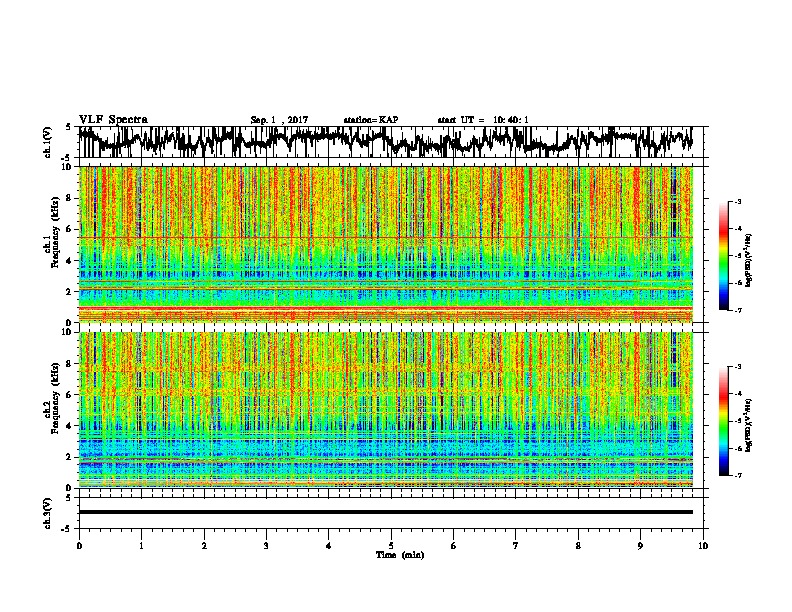Click the '-7' label on ch.2 color bar
The image size is (792, 612).
(x=737, y=475)
